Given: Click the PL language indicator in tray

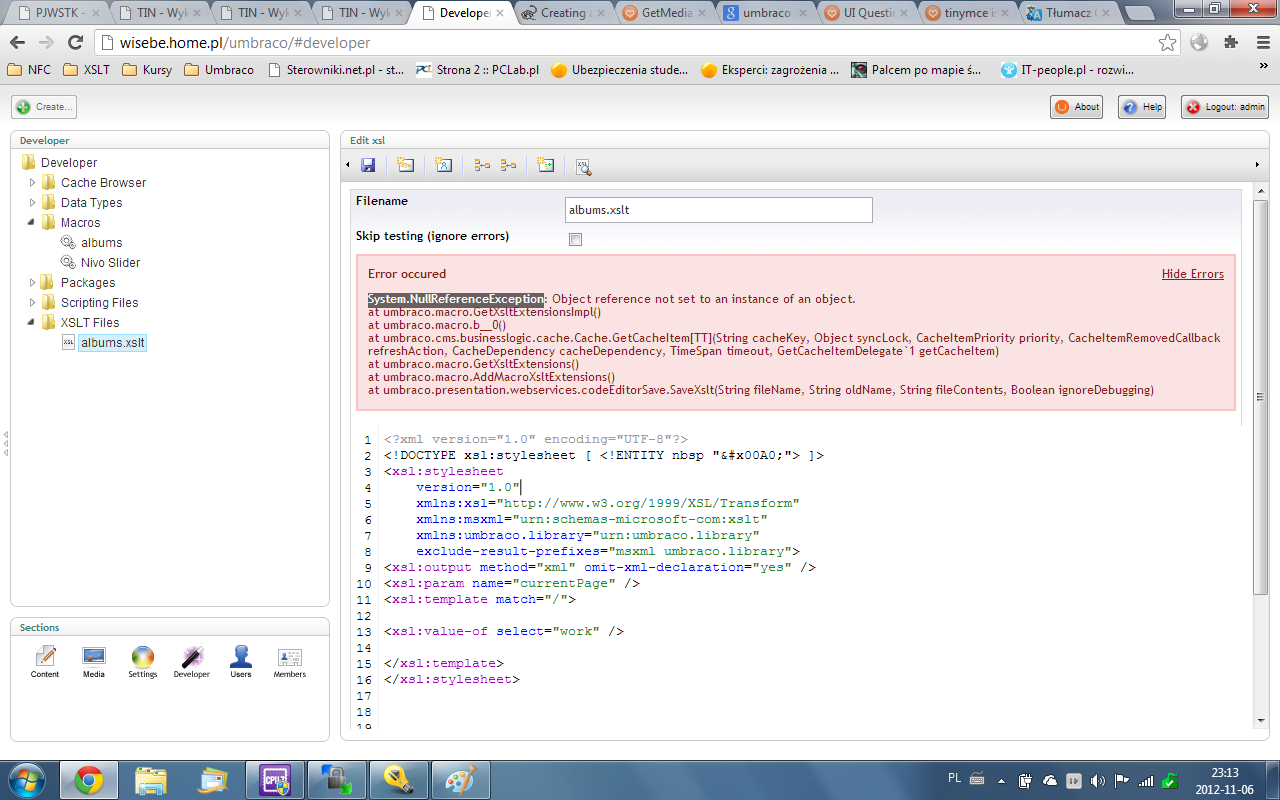Looking at the screenshot, I should 954,777.
